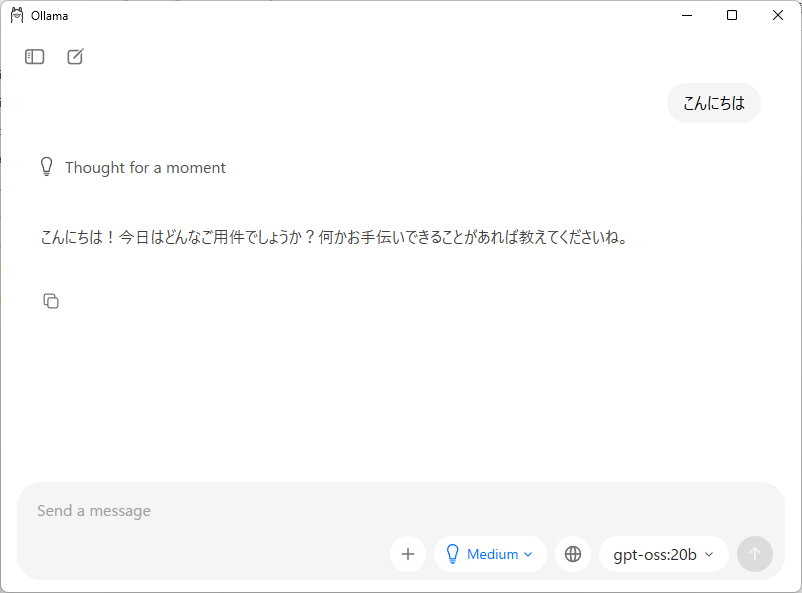
Task: Close the Ollama window
Action: coord(778,15)
